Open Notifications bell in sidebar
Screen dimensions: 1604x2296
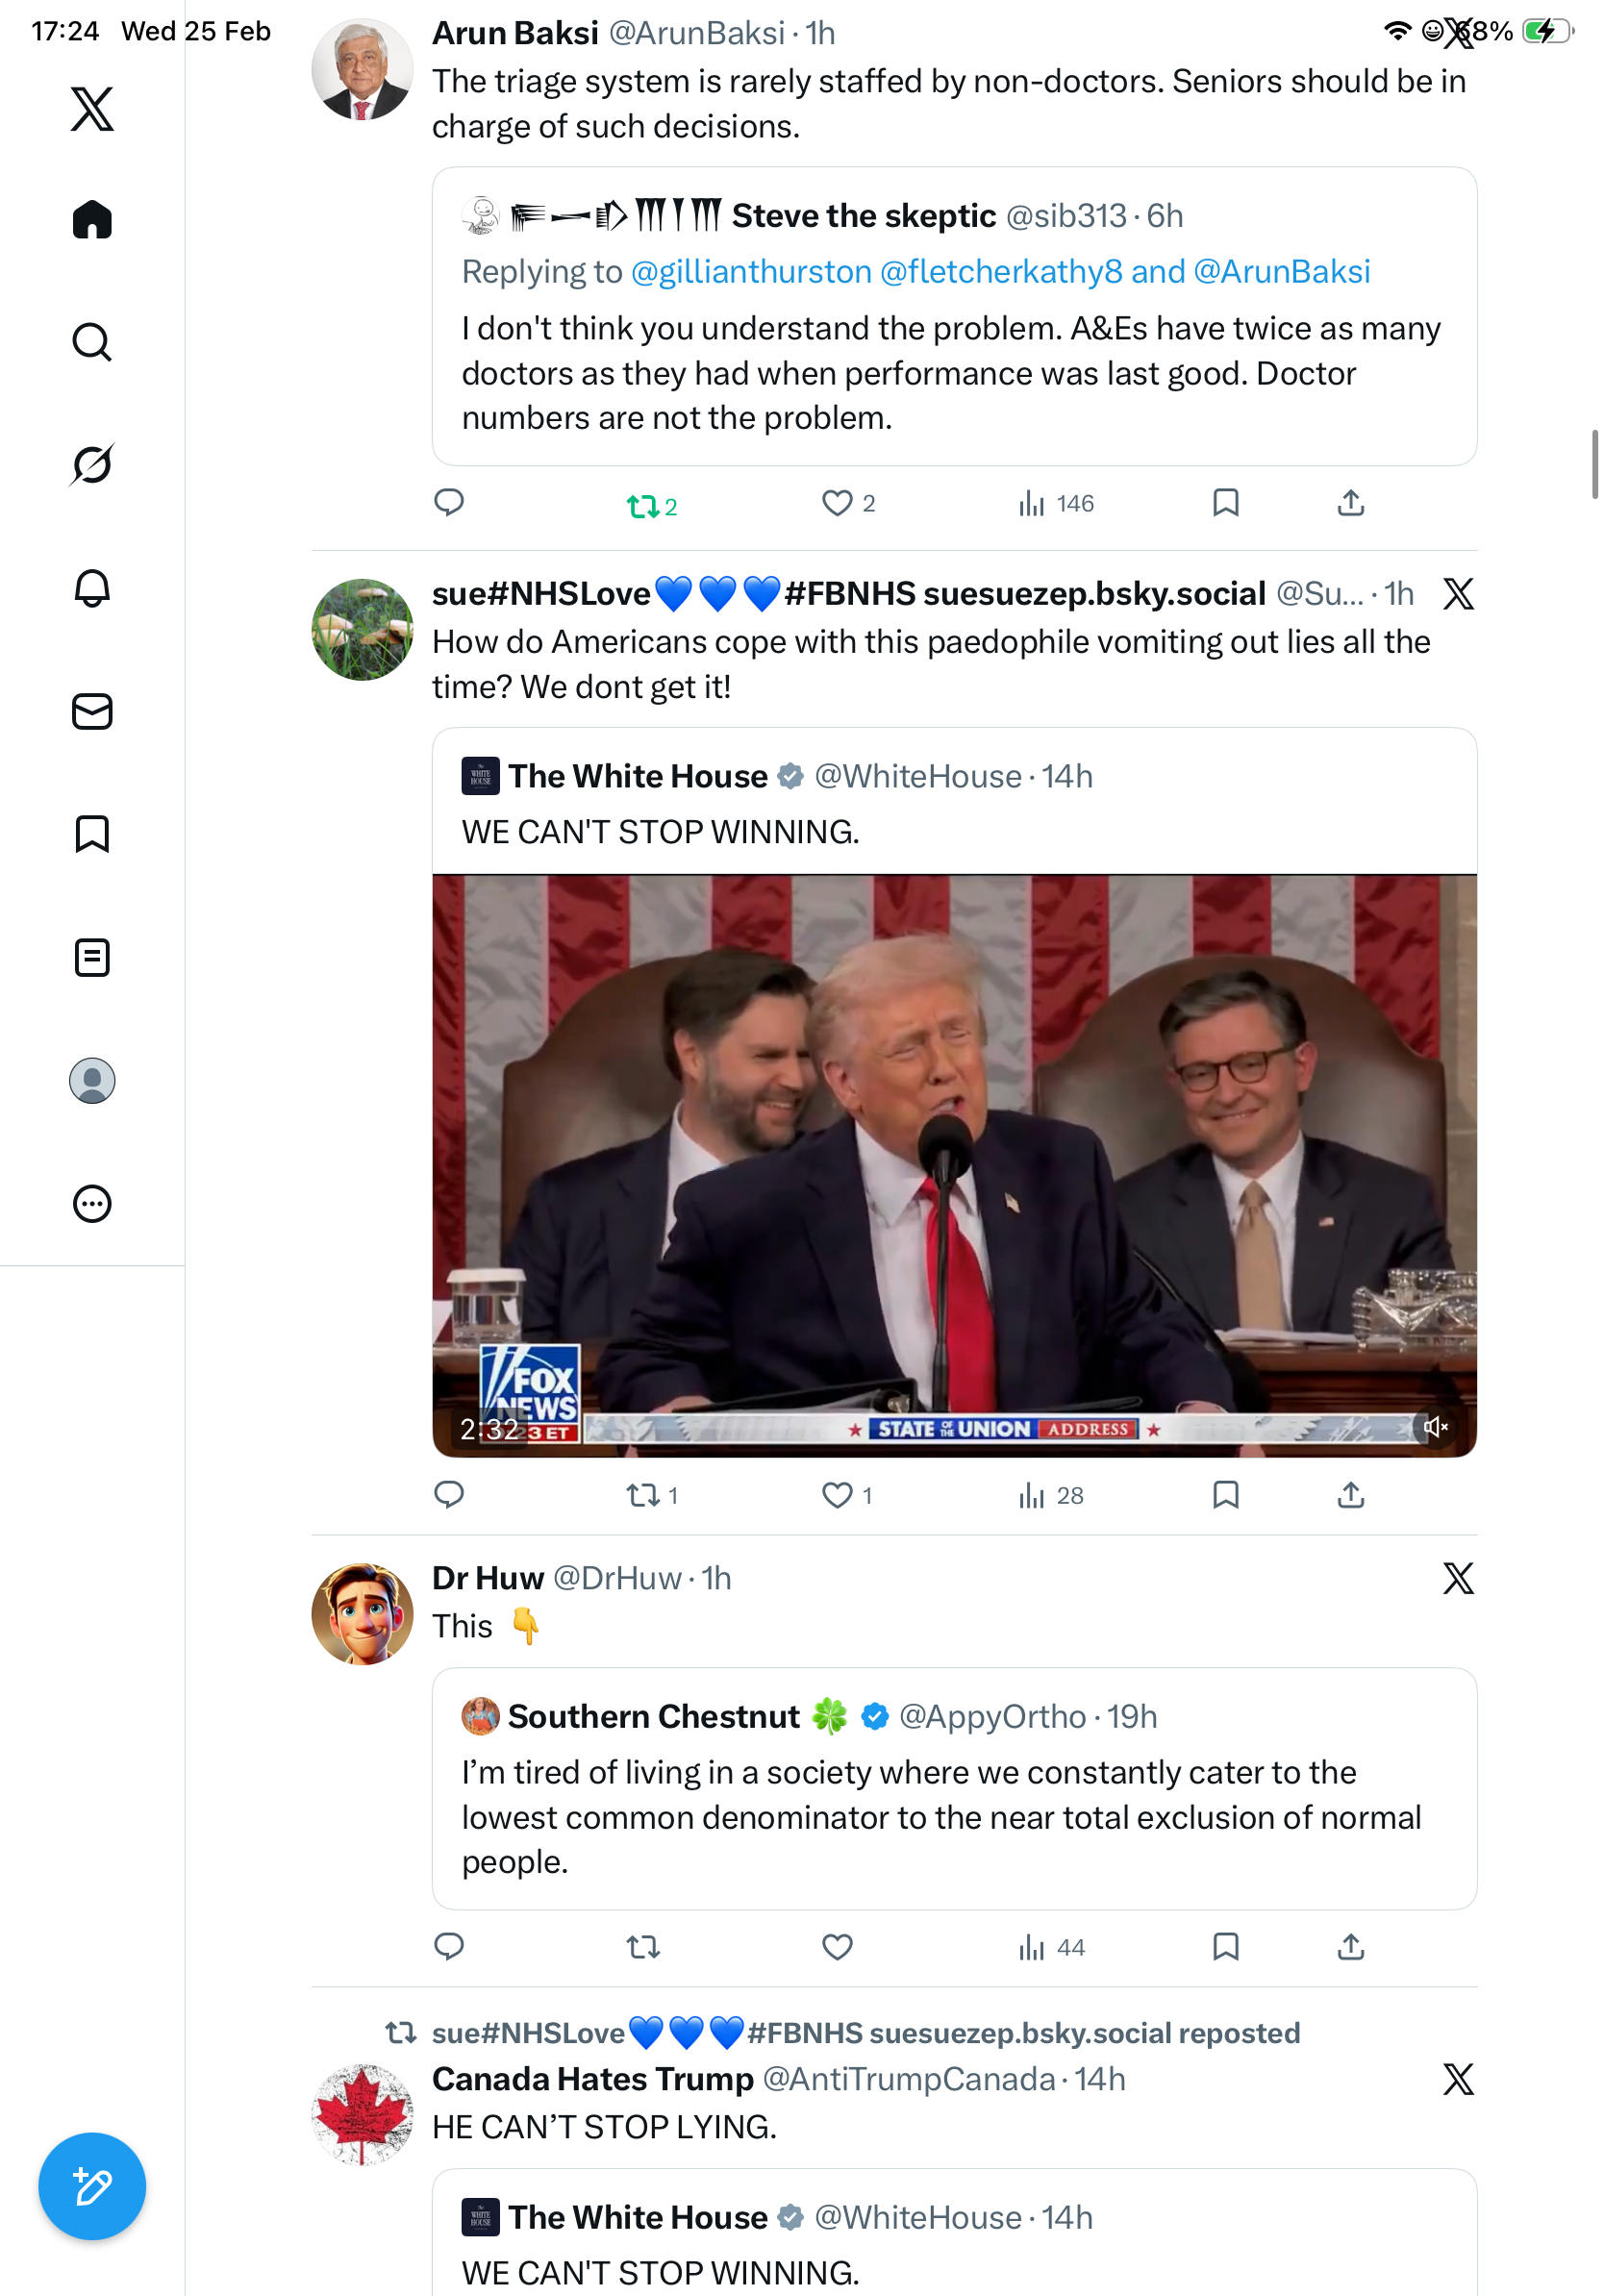coord(92,588)
